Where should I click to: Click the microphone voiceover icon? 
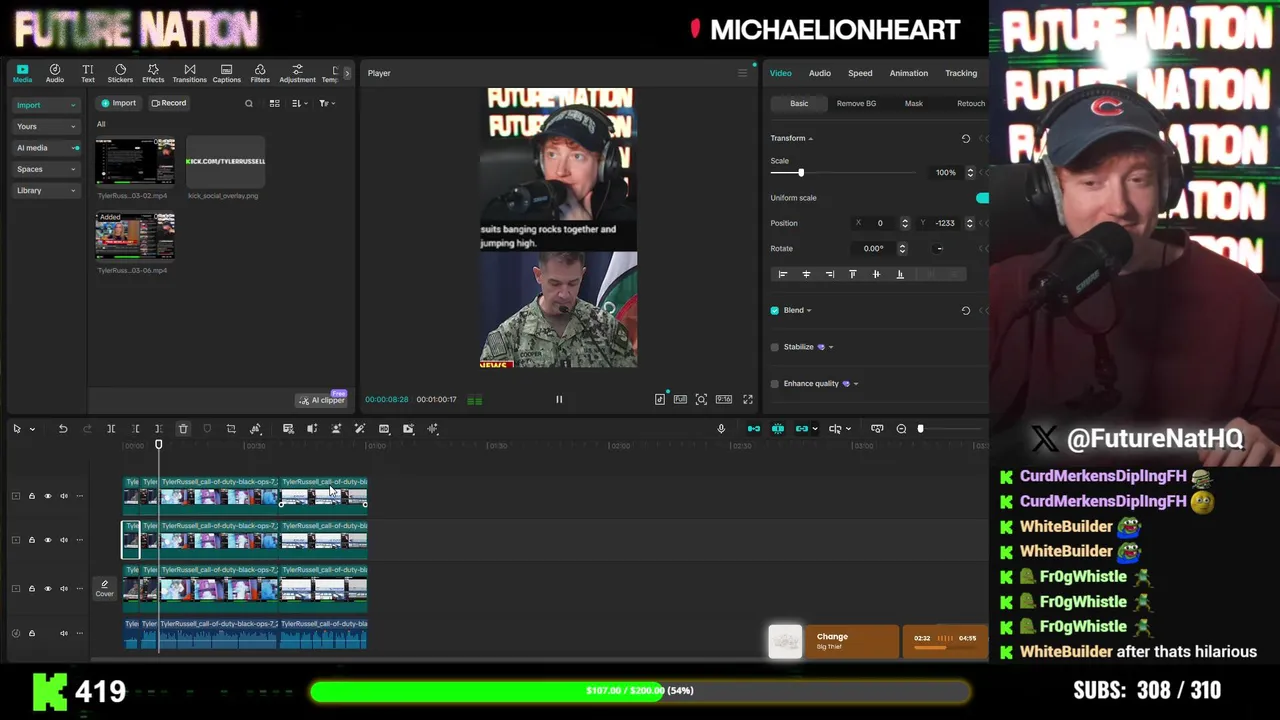(x=721, y=429)
